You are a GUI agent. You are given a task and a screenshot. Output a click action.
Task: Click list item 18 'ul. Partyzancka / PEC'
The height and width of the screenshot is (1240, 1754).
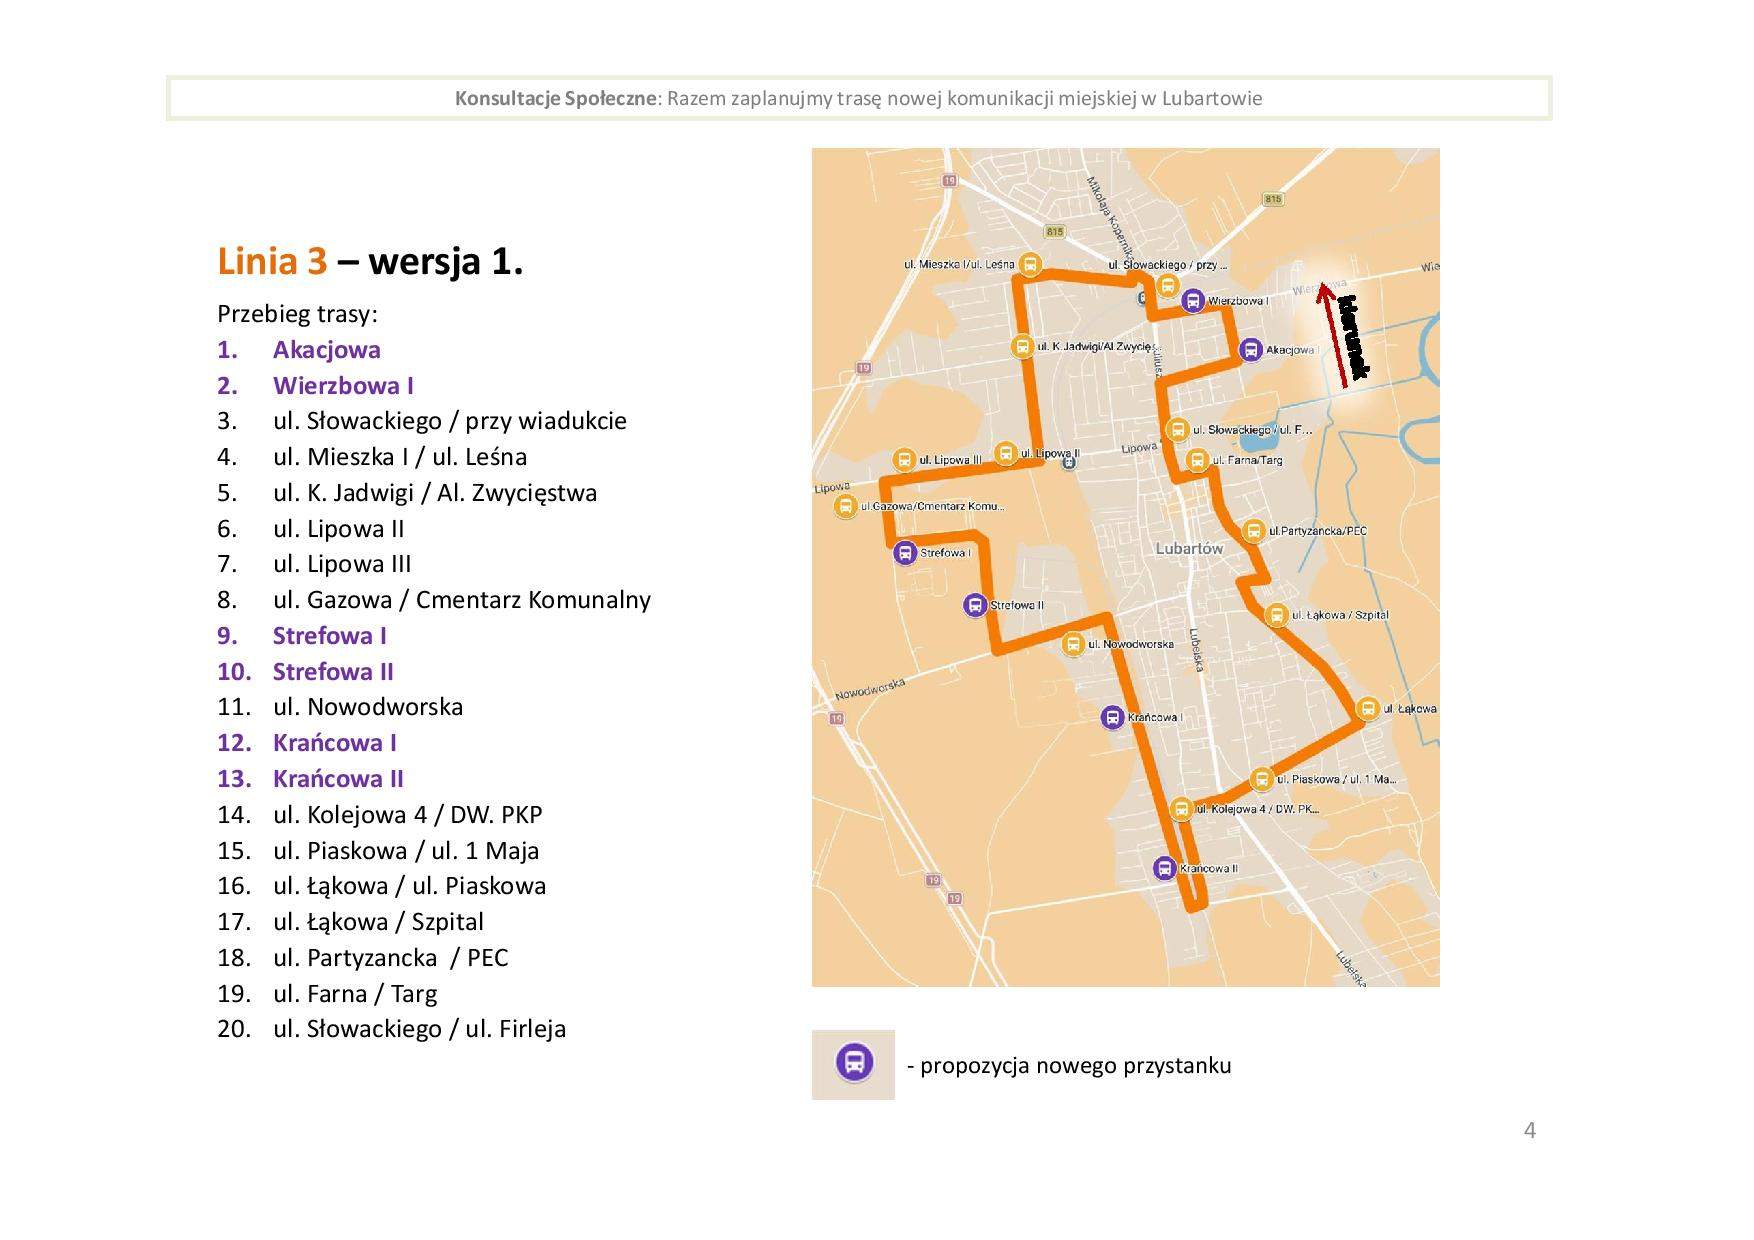pyautogui.click(x=363, y=958)
